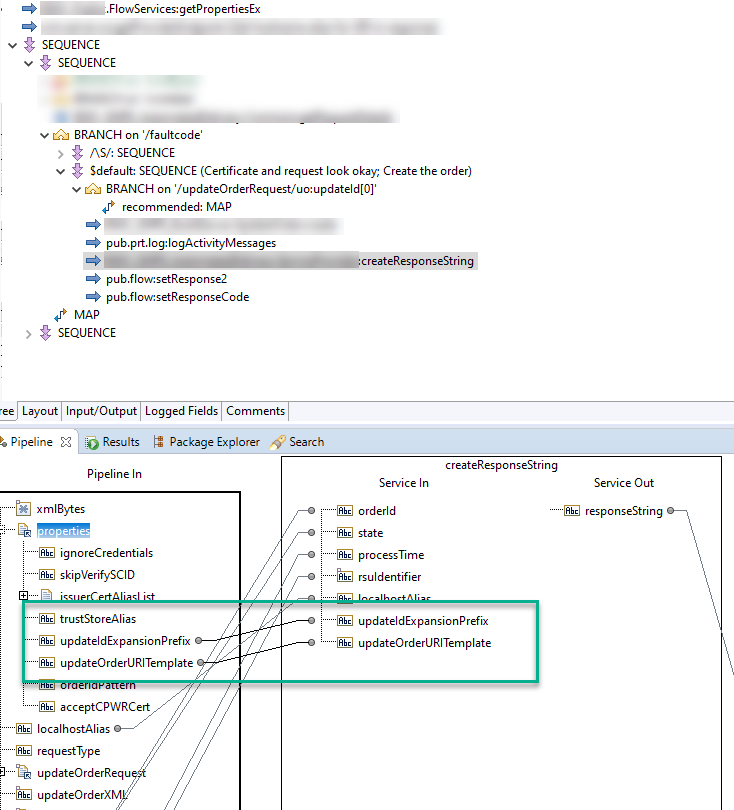
Task: Open the Package Explorer view
Action: (x=214, y=442)
